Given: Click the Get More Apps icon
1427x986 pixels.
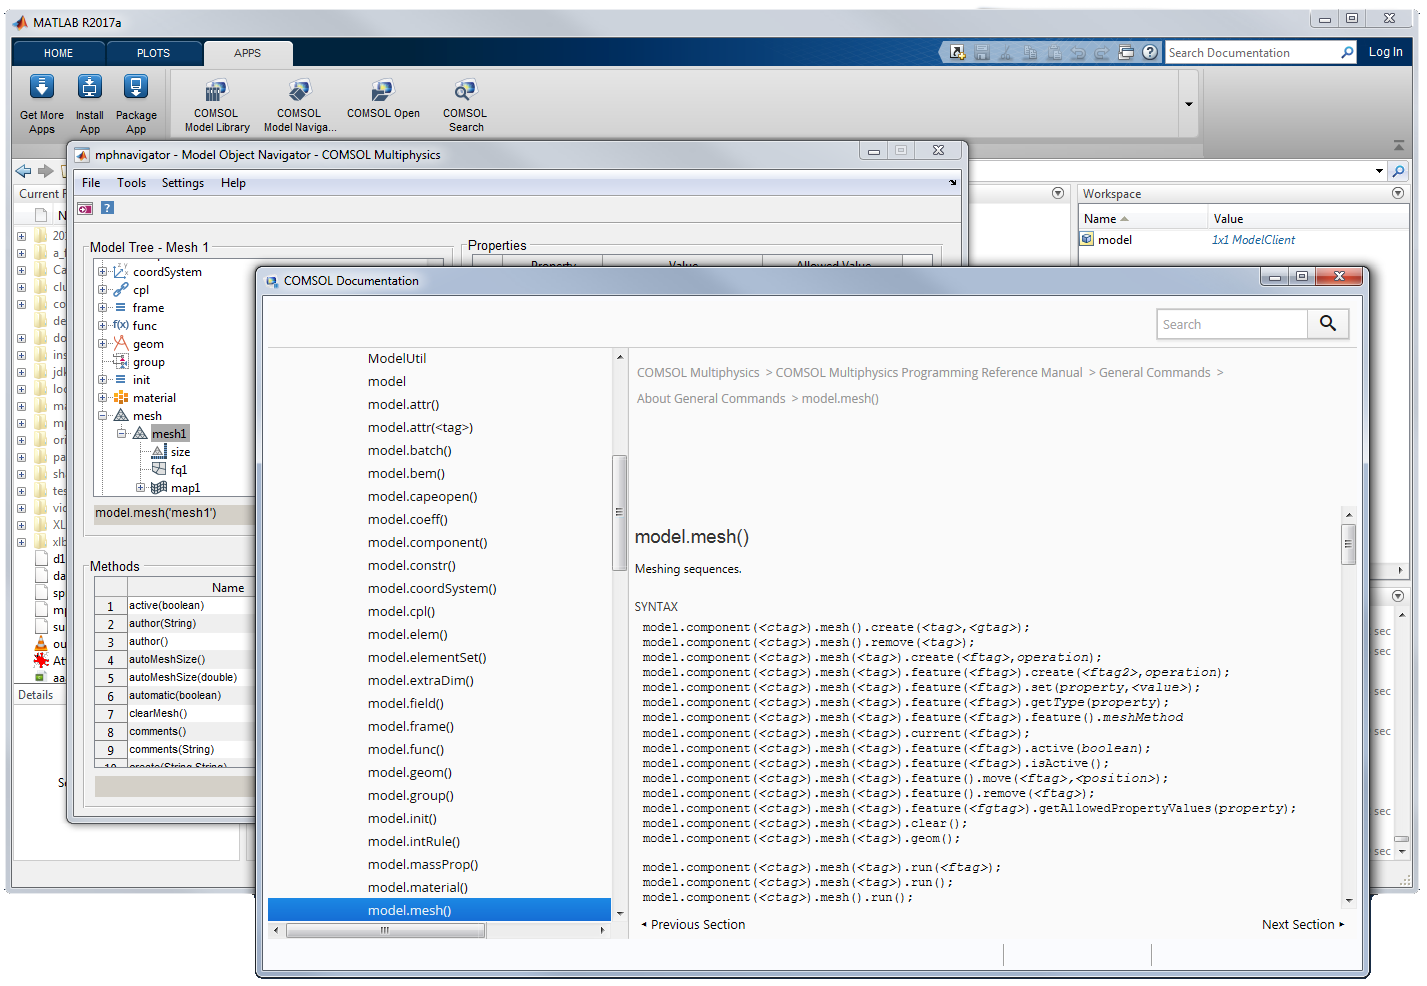Looking at the screenshot, I should [x=41, y=89].
